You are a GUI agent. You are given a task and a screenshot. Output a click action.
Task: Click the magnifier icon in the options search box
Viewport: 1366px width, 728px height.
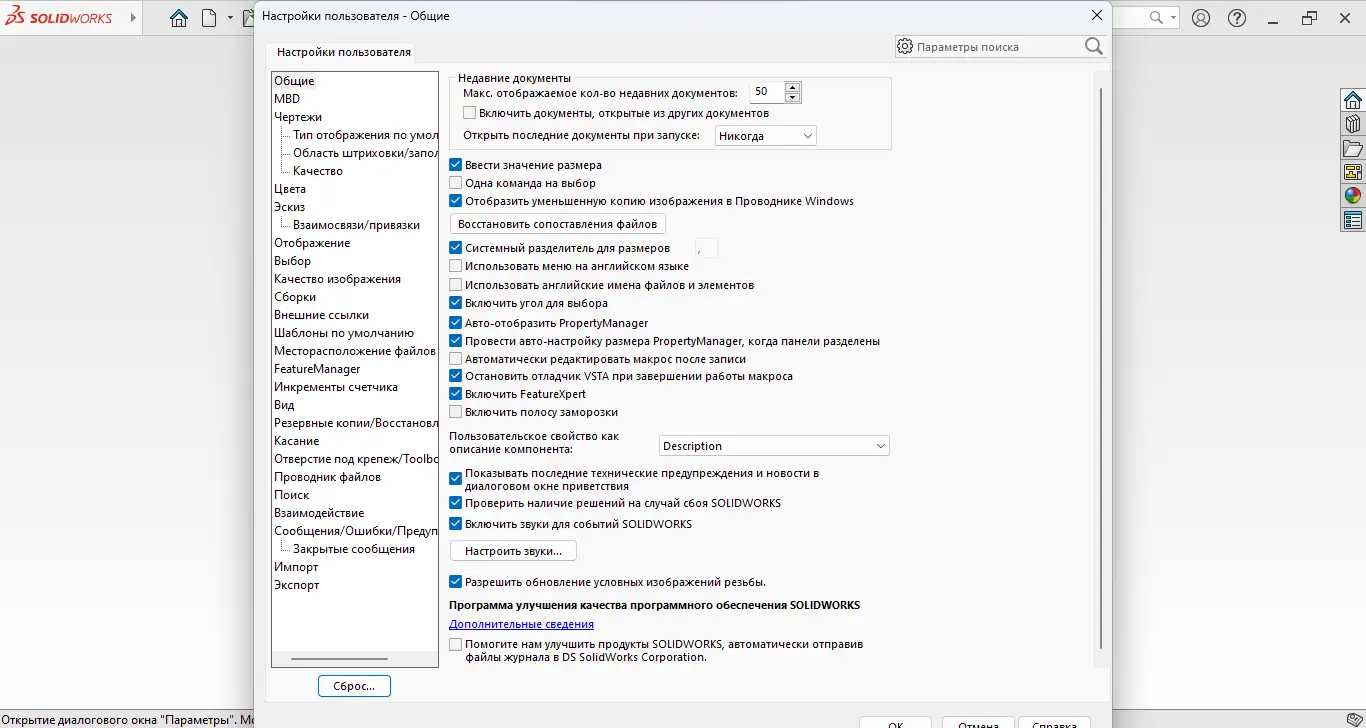click(1093, 46)
